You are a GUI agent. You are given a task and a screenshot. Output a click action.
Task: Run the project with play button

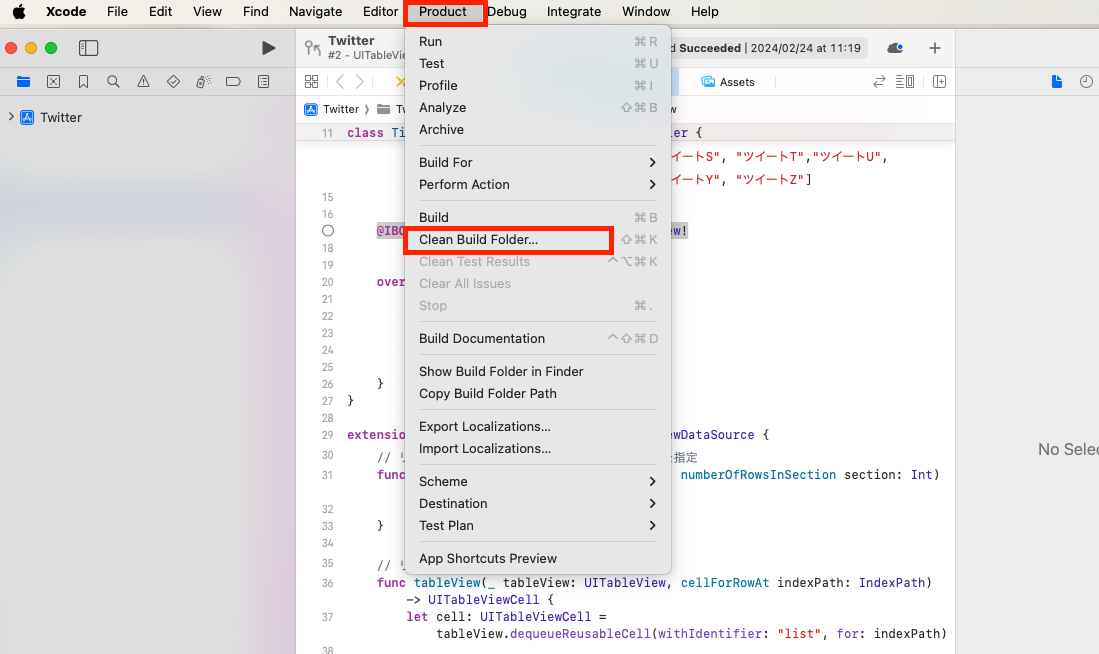tap(268, 48)
